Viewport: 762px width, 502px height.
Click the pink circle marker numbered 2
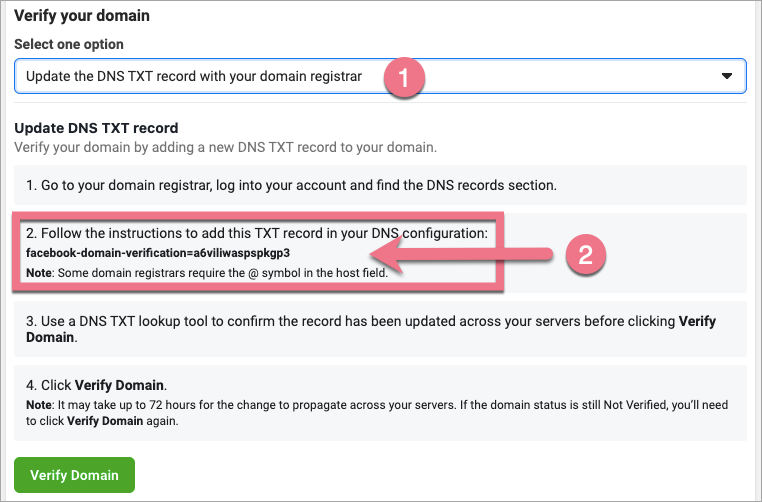point(586,254)
